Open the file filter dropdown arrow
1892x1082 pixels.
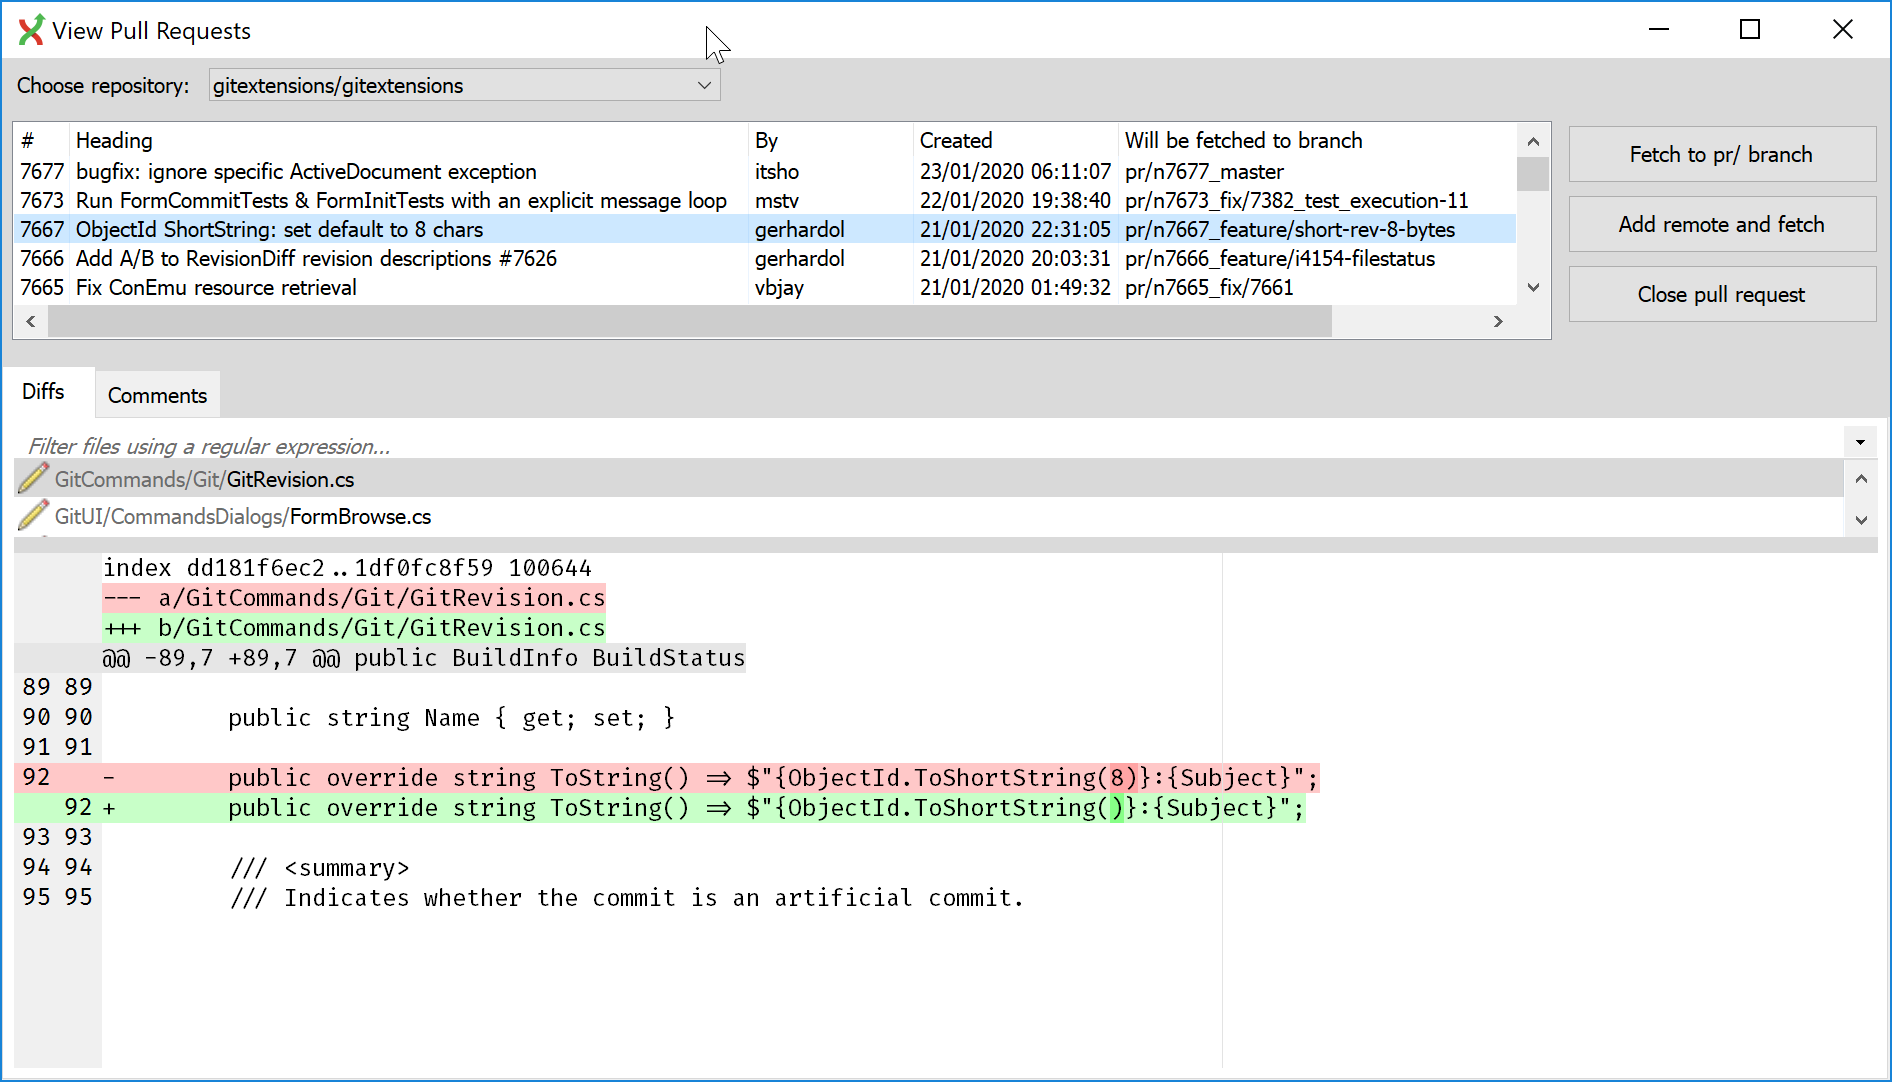coord(1859,441)
